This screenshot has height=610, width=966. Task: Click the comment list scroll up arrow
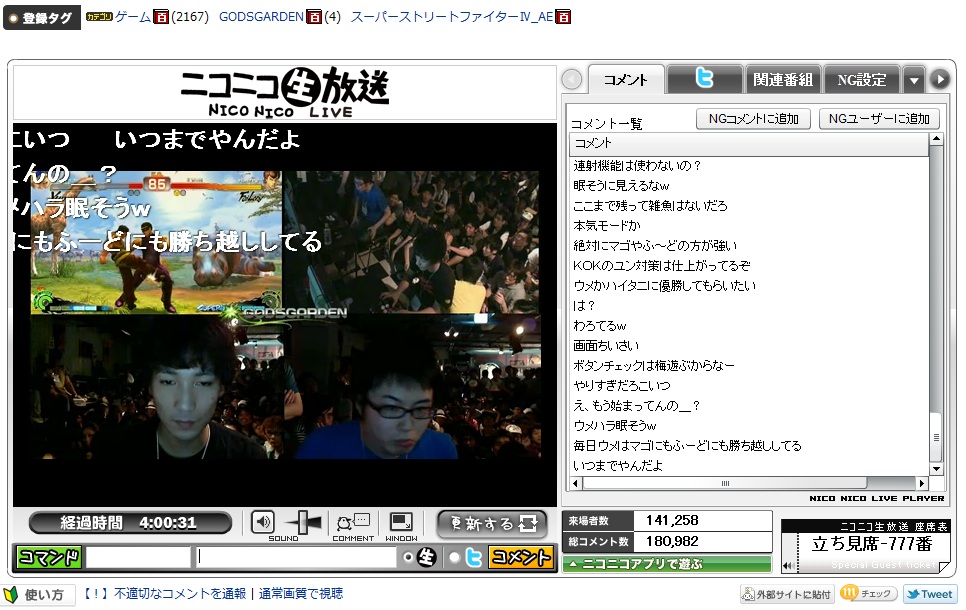click(936, 139)
